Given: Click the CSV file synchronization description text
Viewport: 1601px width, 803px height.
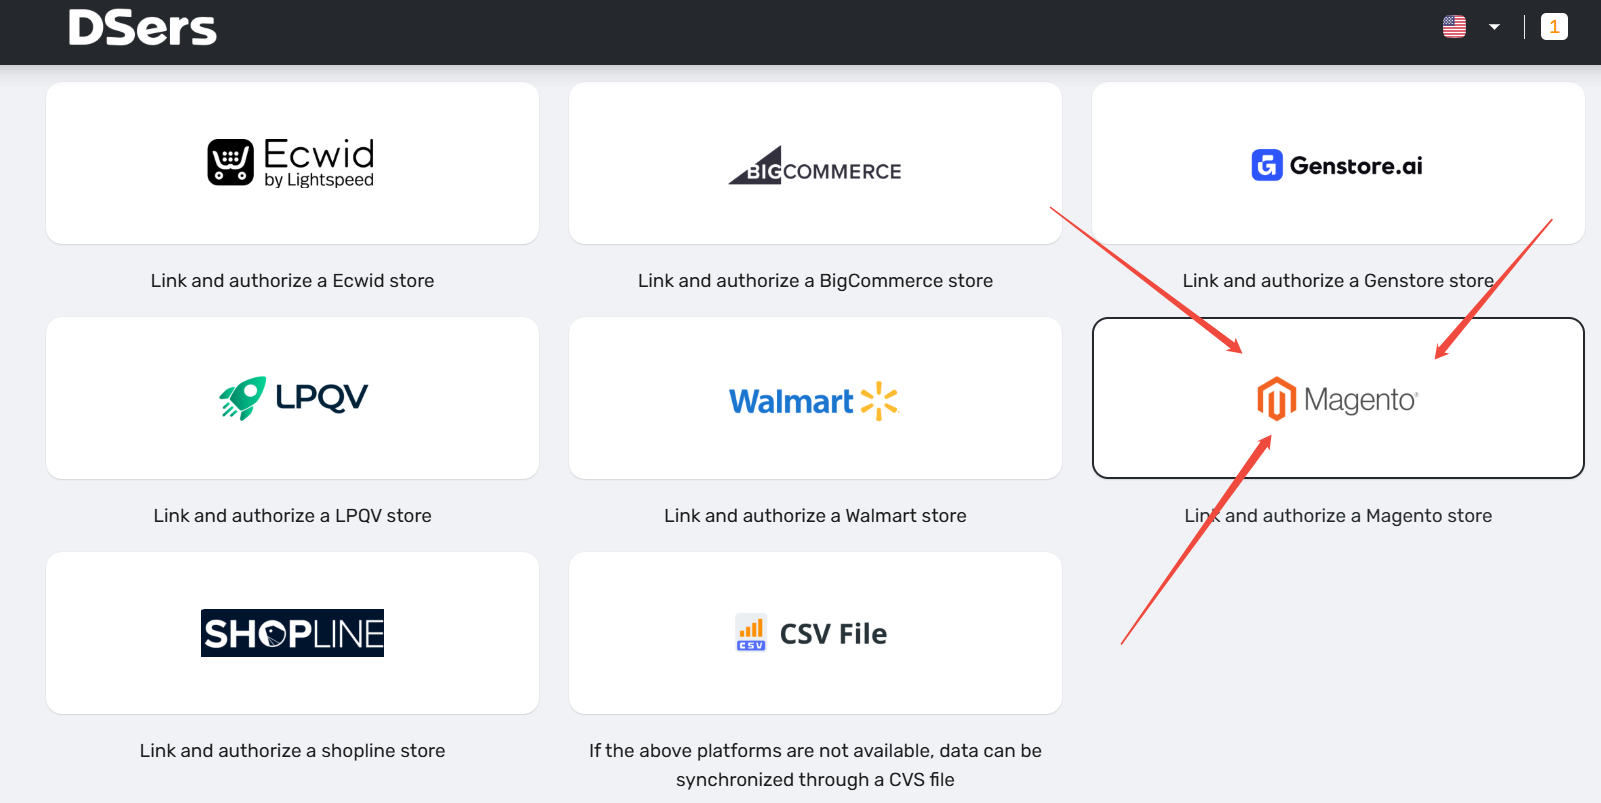Looking at the screenshot, I should [815, 765].
